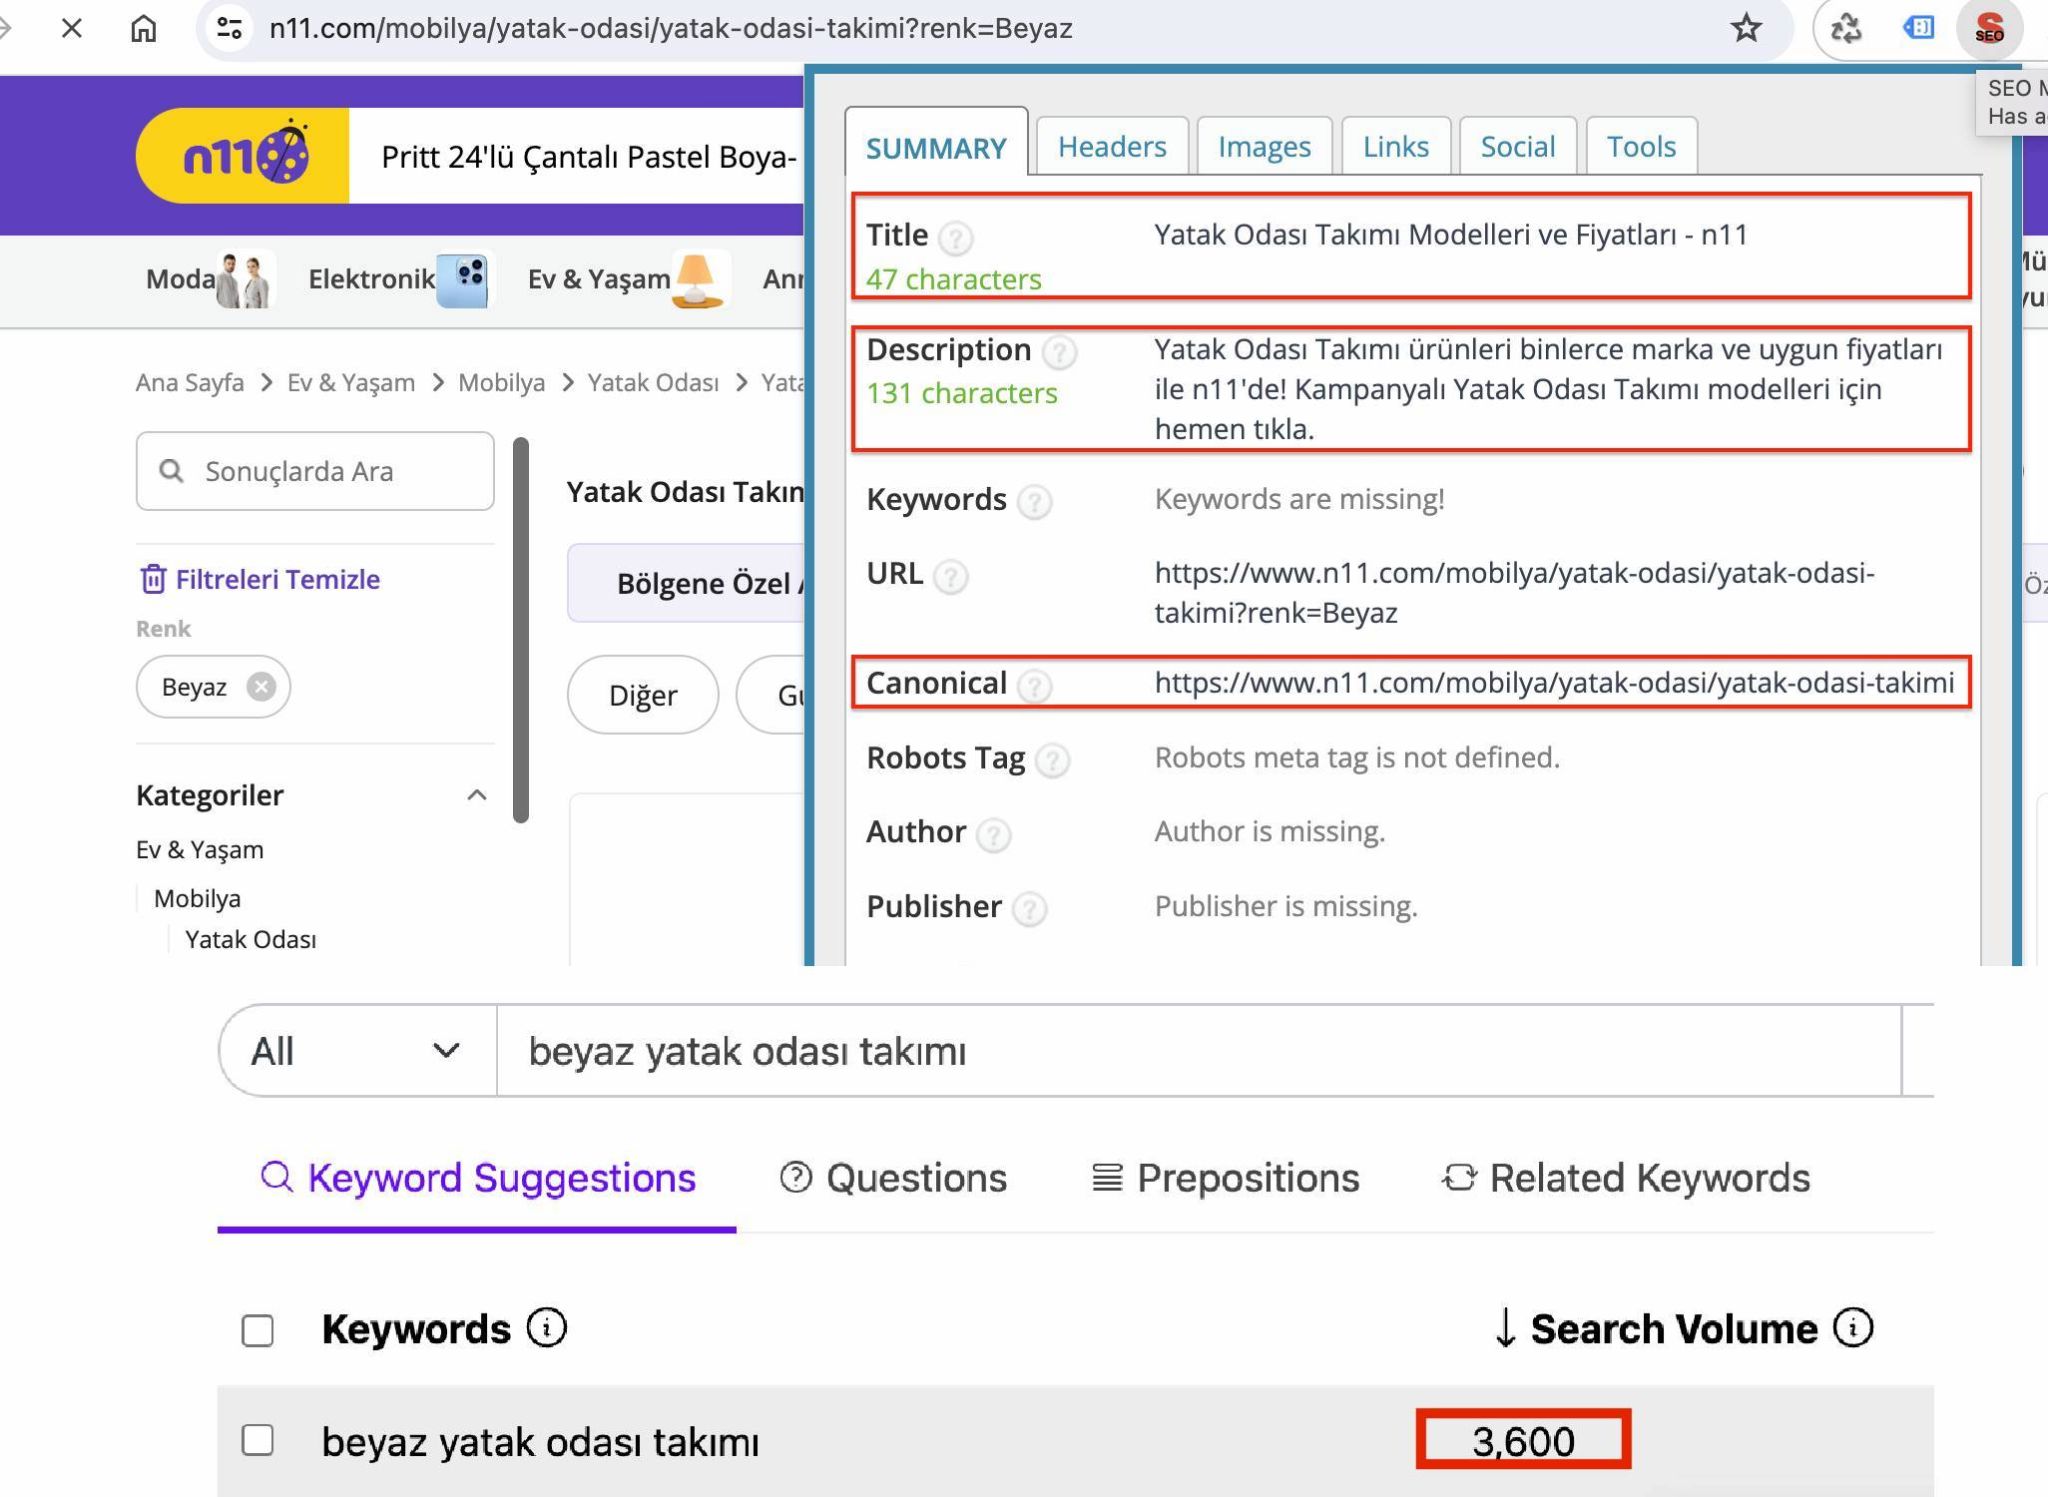Viewport: 2048px width, 1497px height.
Task: Collapse the Kategoriler section
Action: click(477, 796)
